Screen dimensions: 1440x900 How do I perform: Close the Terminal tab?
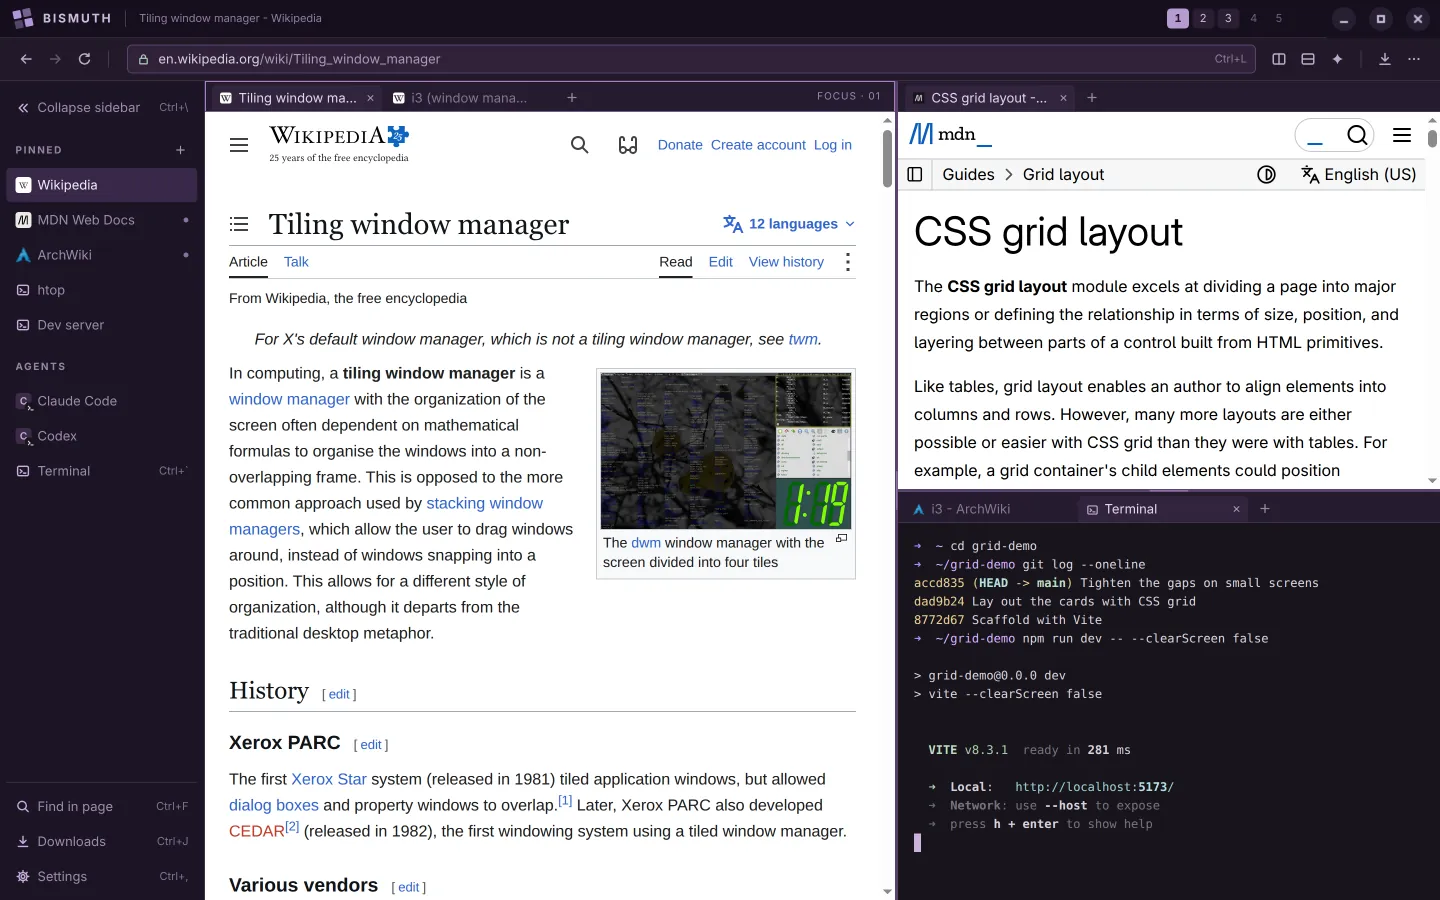click(1236, 509)
